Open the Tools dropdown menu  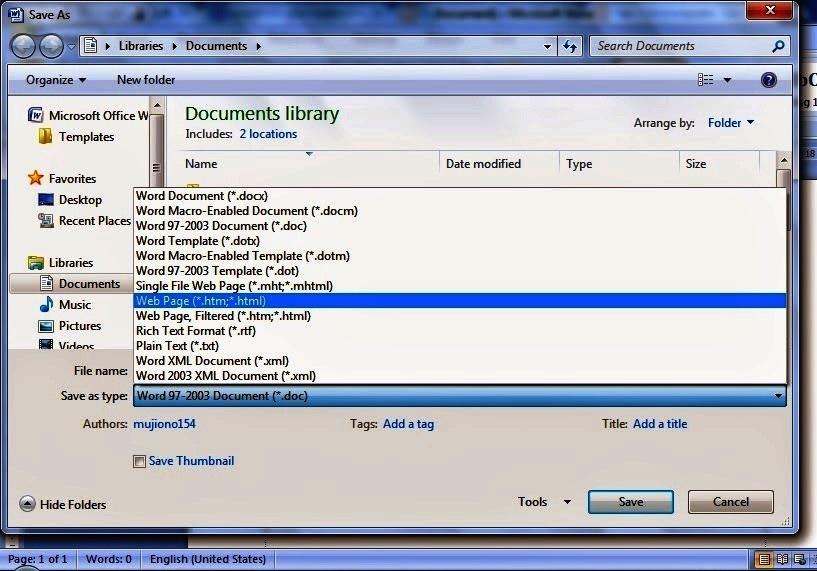[x=544, y=502]
